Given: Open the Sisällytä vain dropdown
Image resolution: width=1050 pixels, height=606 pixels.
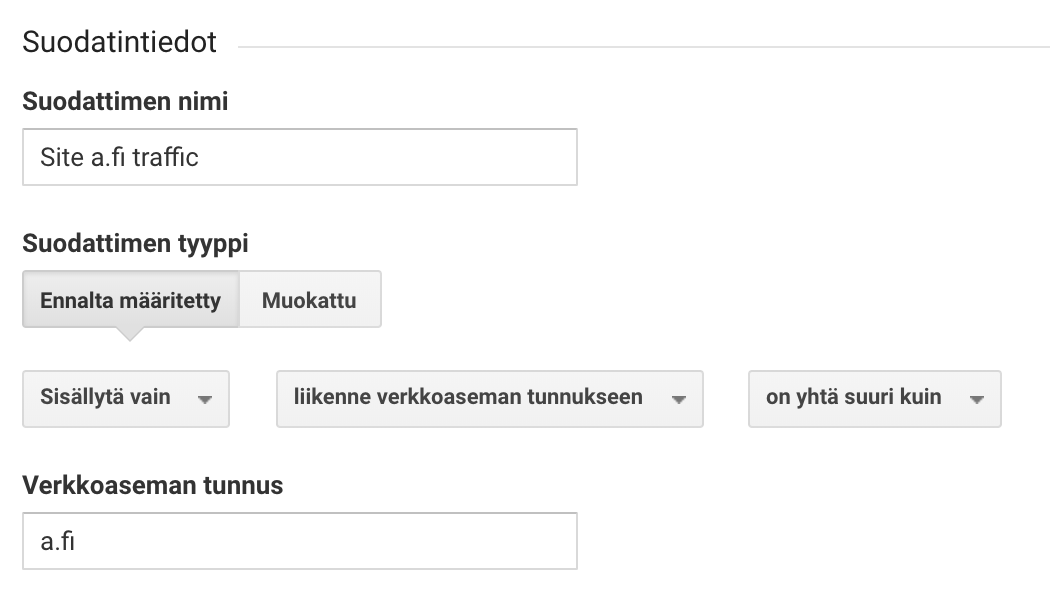Looking at the screenshot, I should (126, 398).
